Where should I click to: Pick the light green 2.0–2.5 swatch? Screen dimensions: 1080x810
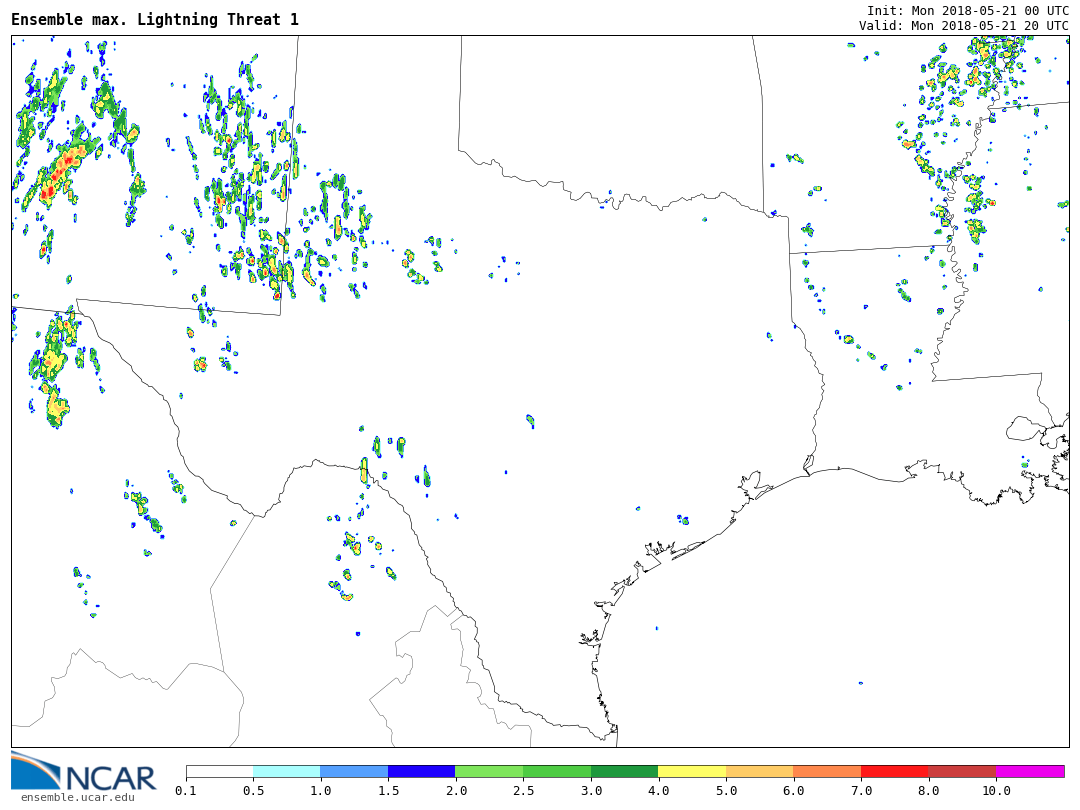pos(489,772)
